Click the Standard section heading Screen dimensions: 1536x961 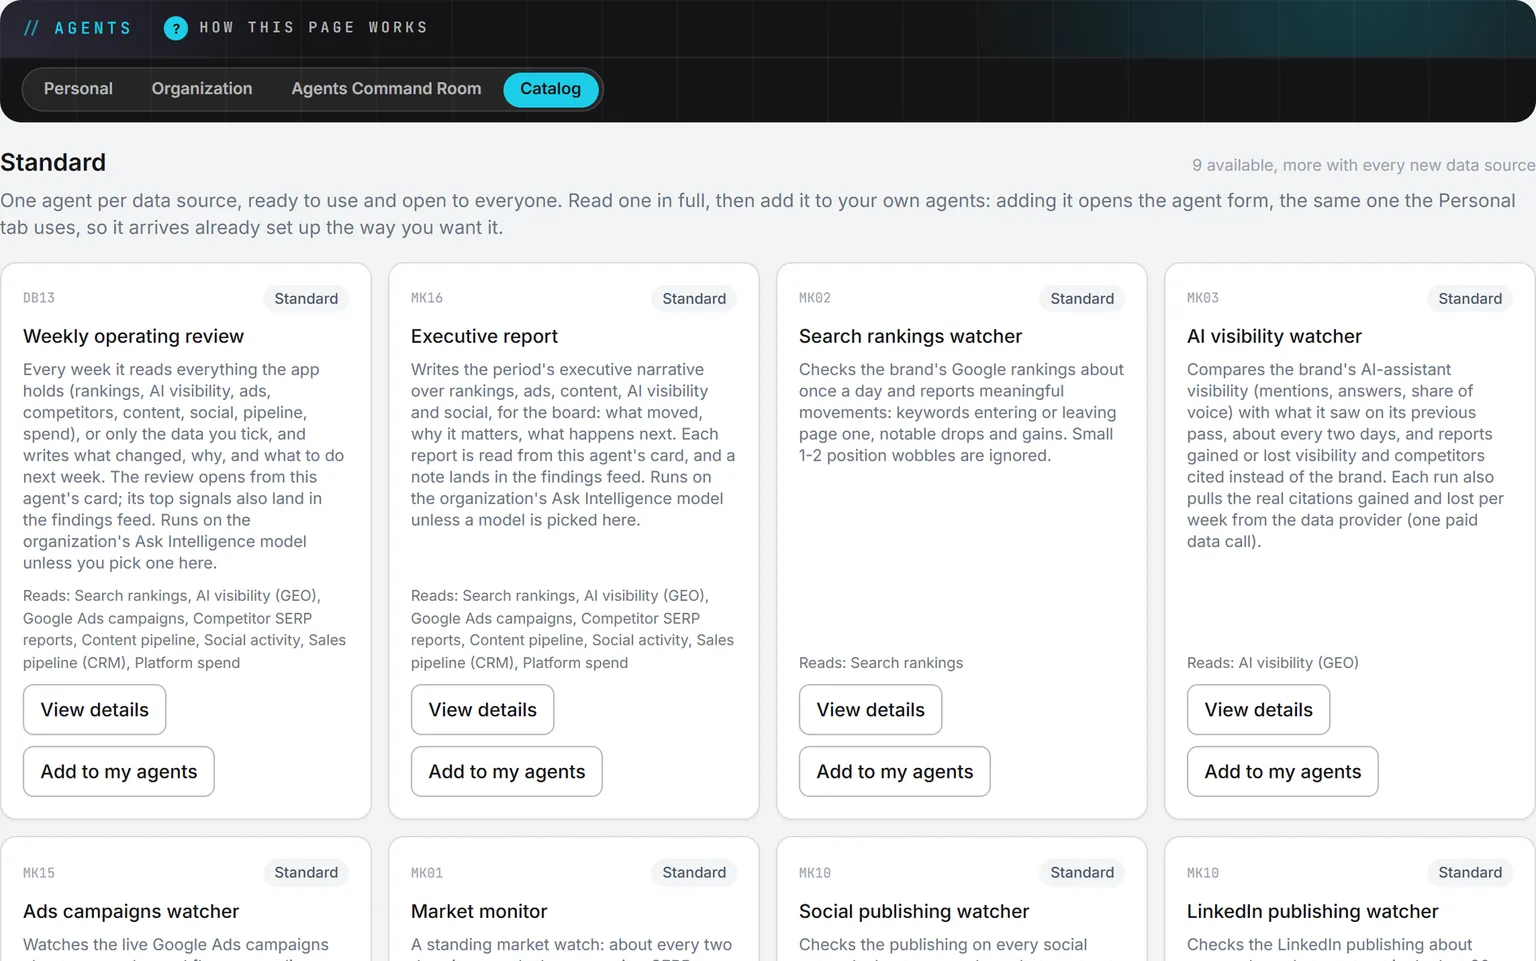click(53, 162)
